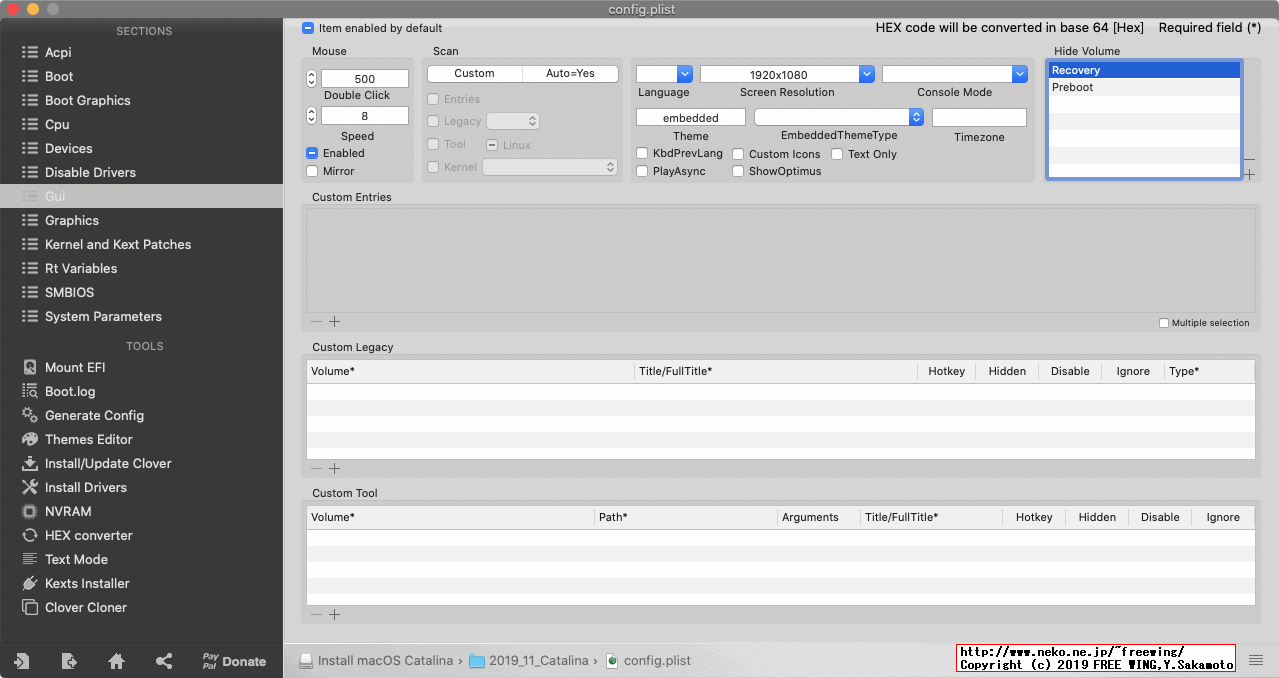Image resolution: width=1279 pixels, height=678 pixels.
Task: Expand the EmbeddedThemeType dropdown
Action: tap(916, 116)
